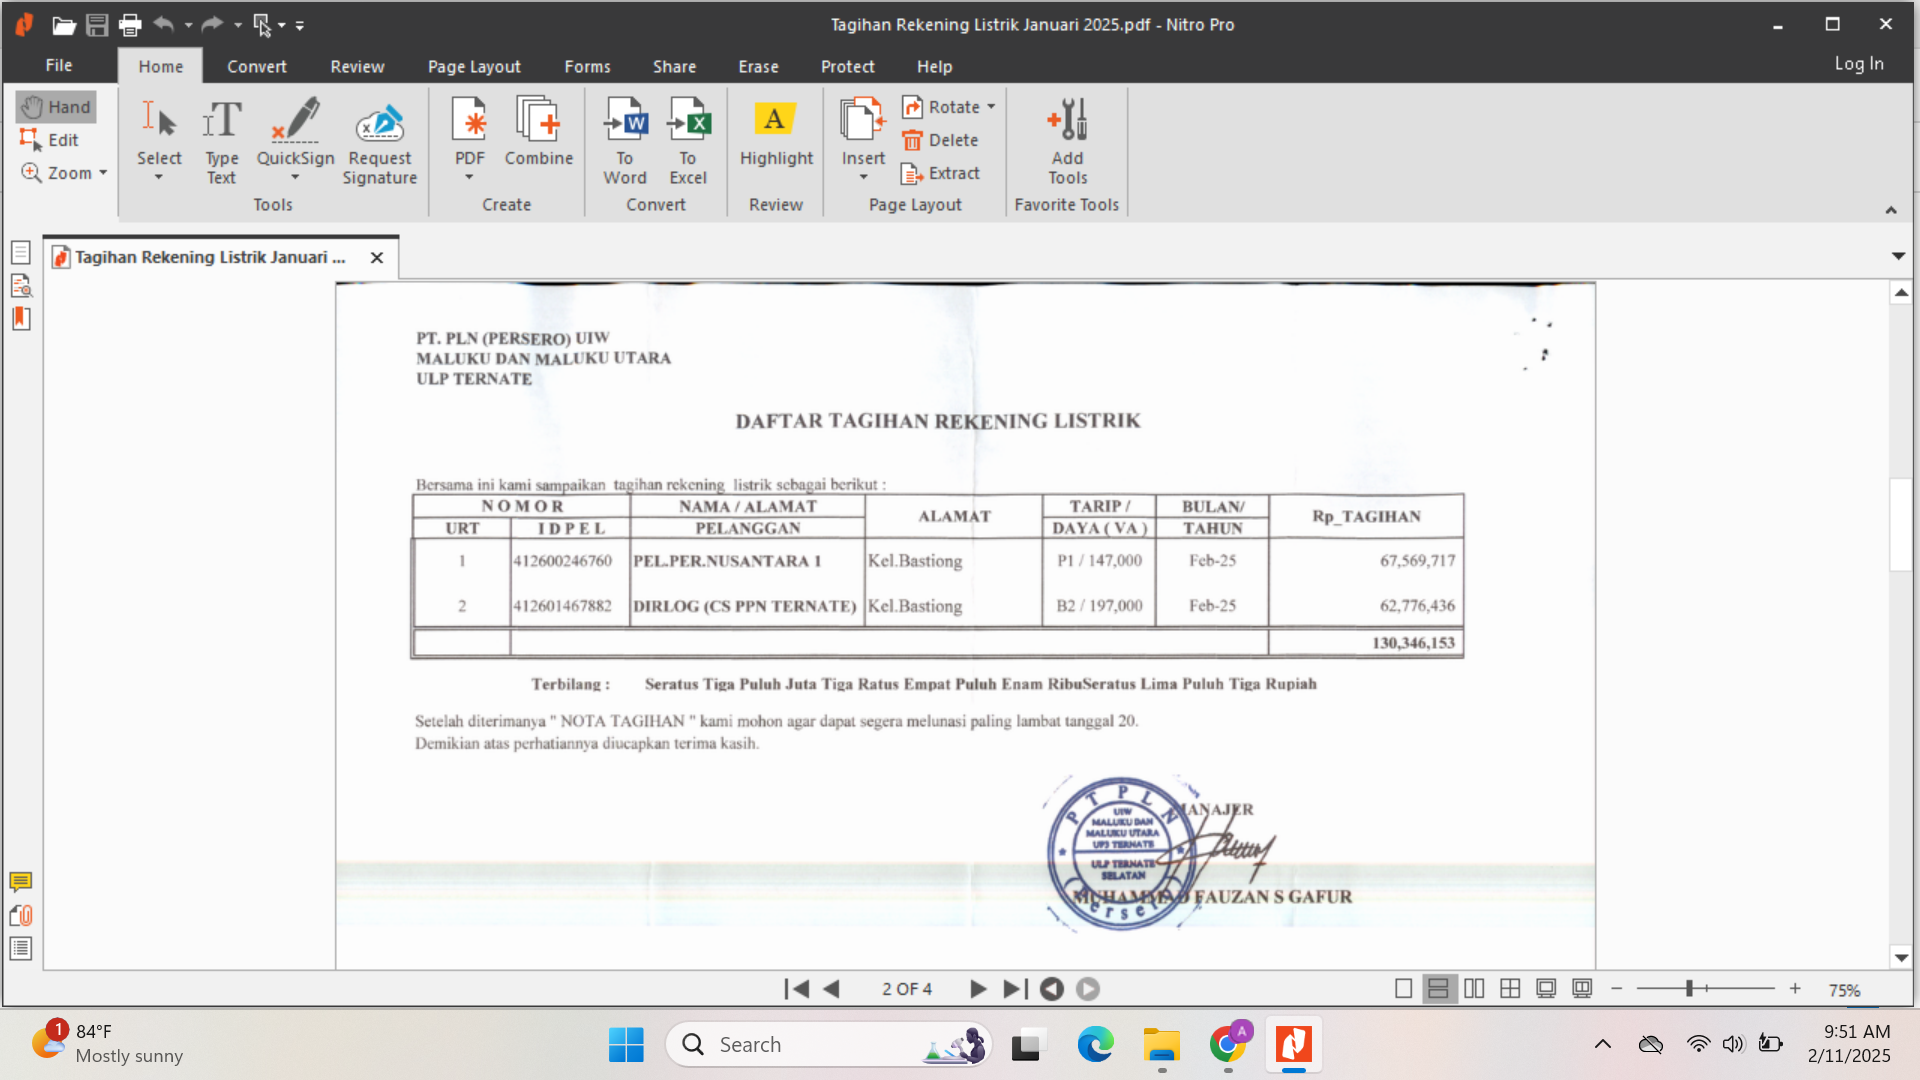
Task: Print the document via quick access toolbar
Action: tap(130, 25)
